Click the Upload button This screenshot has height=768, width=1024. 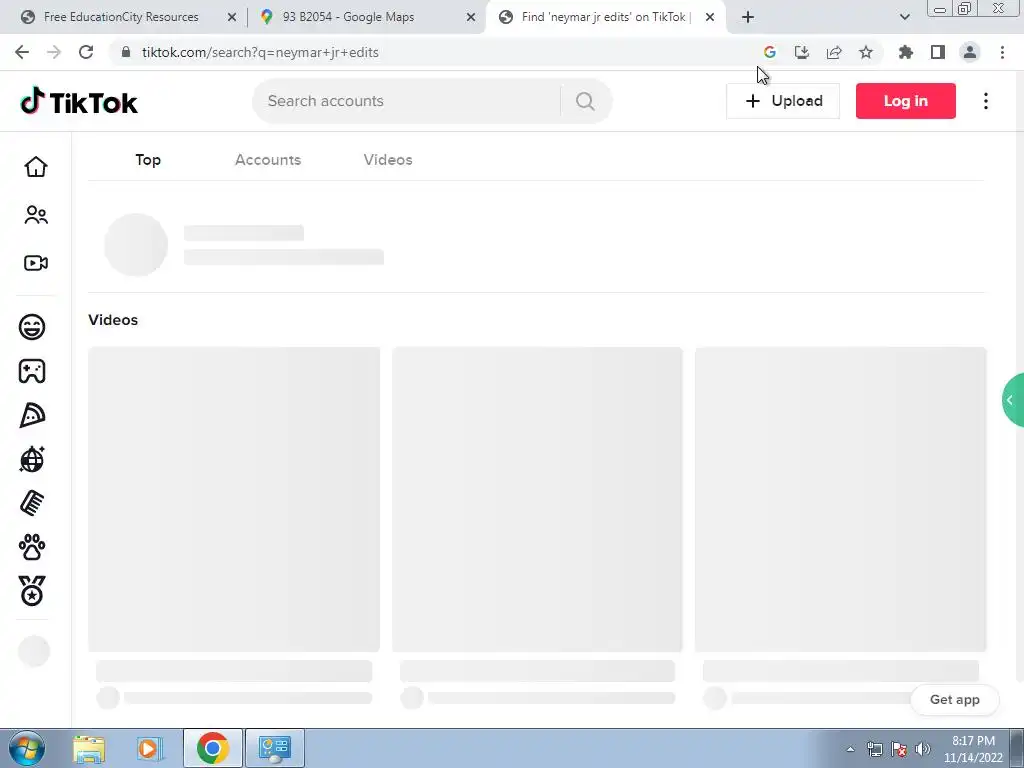coord(783,101)
